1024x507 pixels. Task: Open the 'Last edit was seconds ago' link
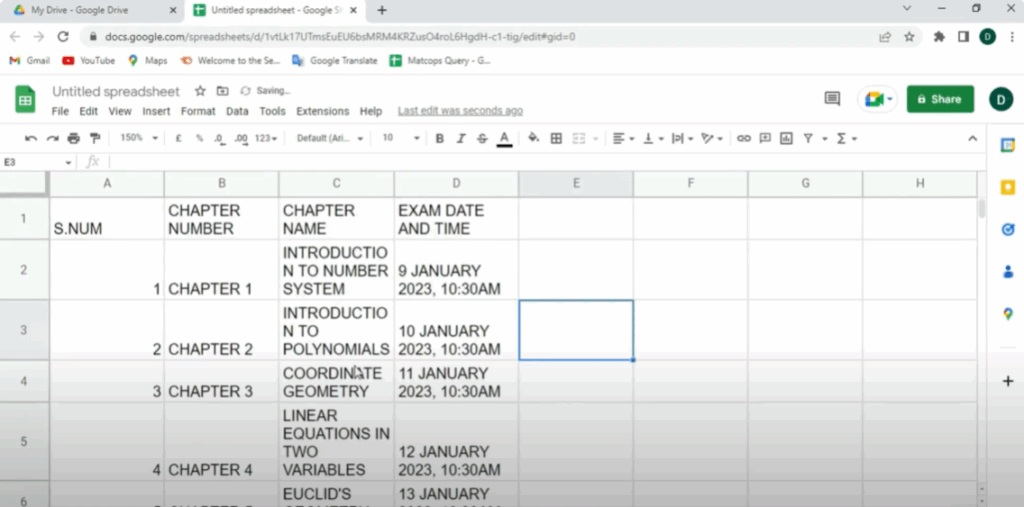tap(460, 111)
